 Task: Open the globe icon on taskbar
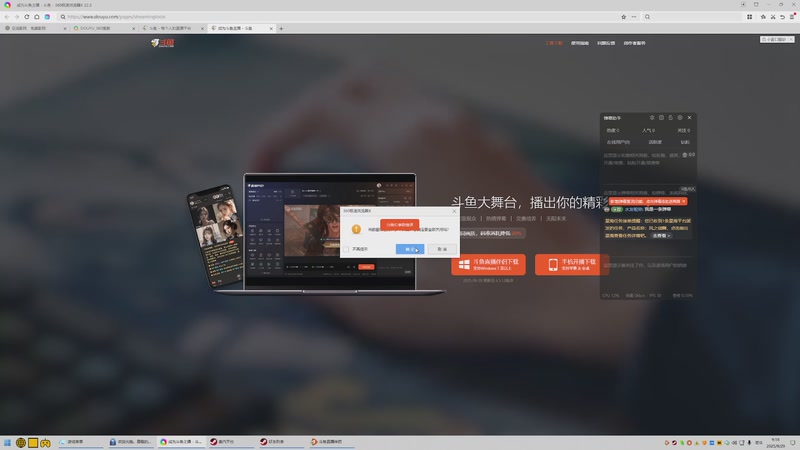(x=20, y=443)
